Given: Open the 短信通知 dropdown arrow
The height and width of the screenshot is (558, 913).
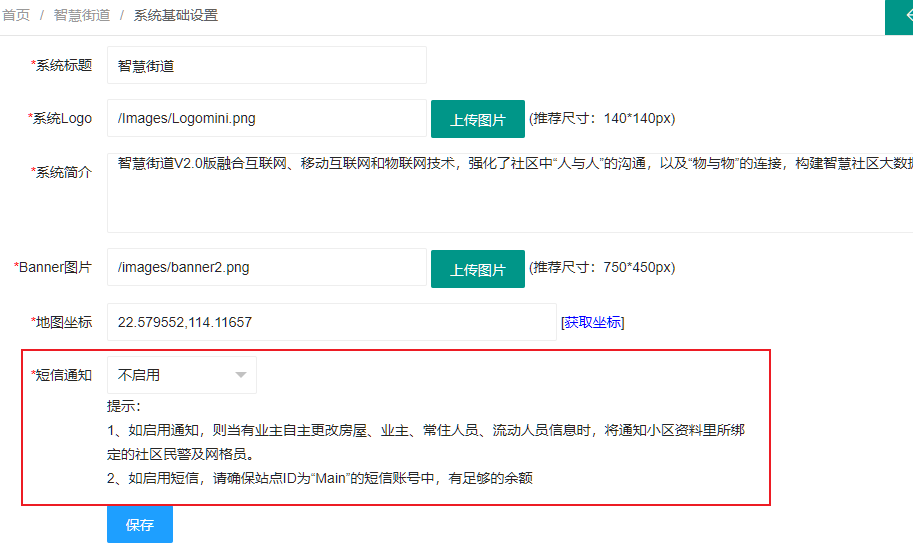Looking at the screenshot, I should coord(240,375).
